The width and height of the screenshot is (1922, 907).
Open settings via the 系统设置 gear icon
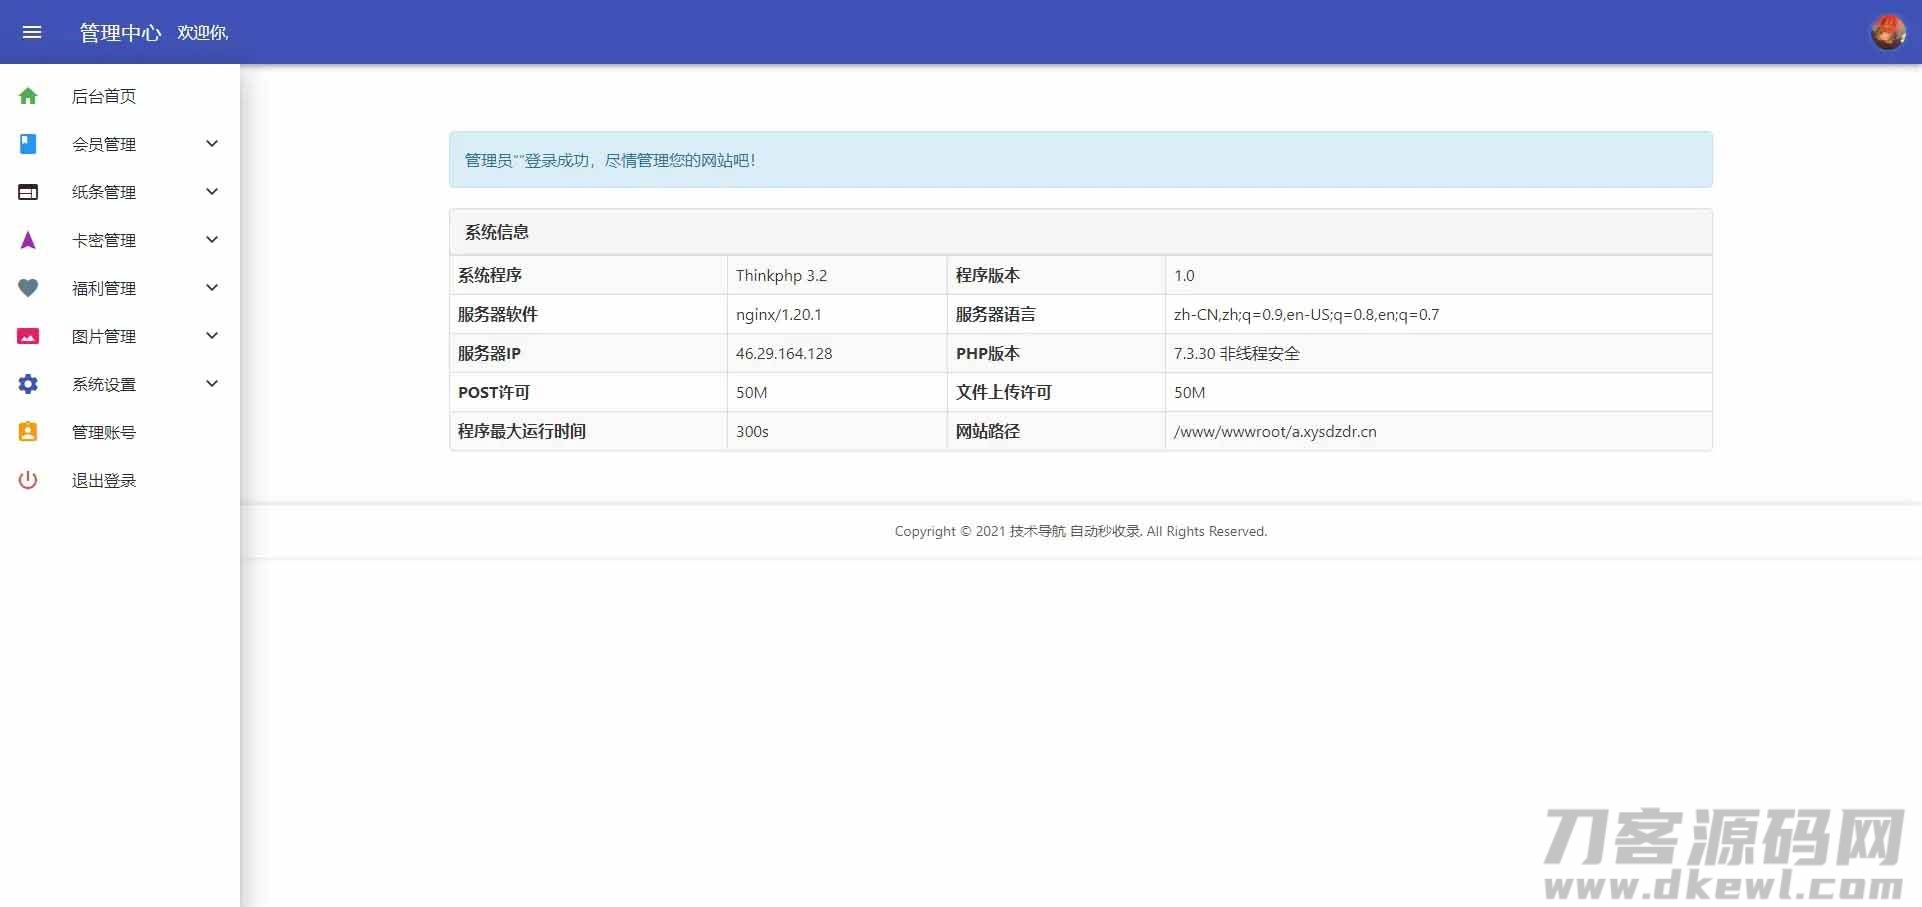click(28, 384)
